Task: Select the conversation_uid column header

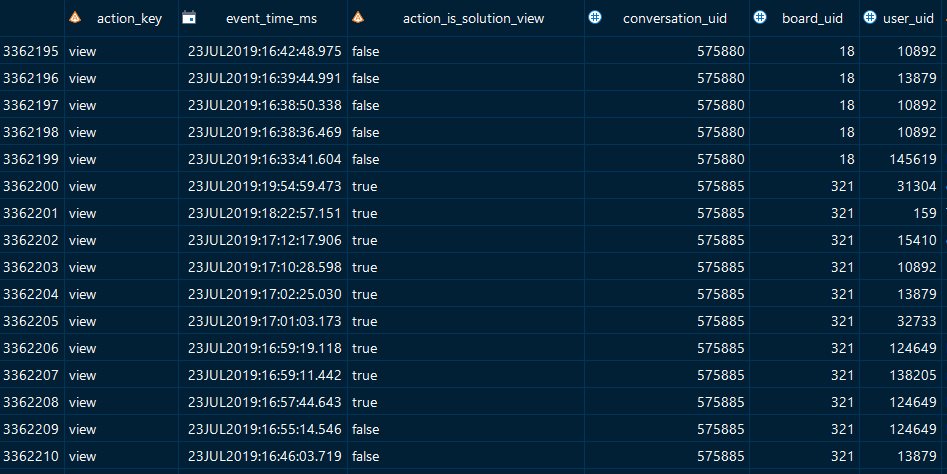Action: point(674,18)
